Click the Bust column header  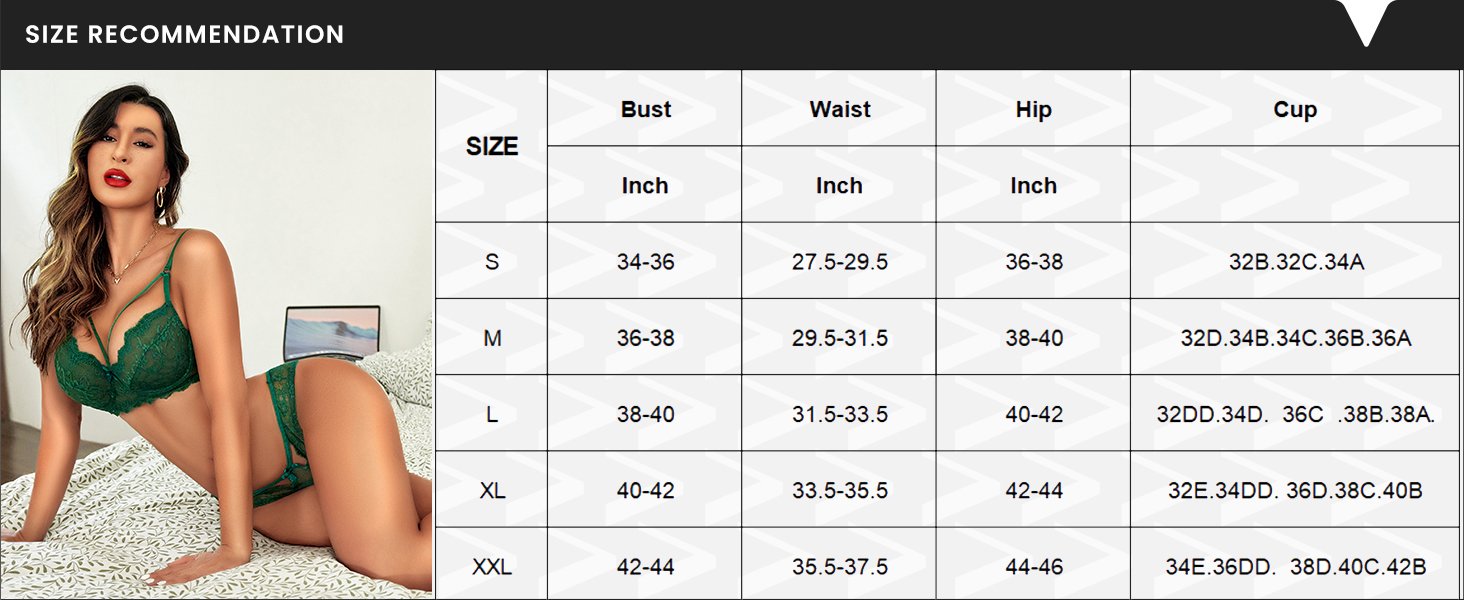pyautogui.click(x=645, y=109)
